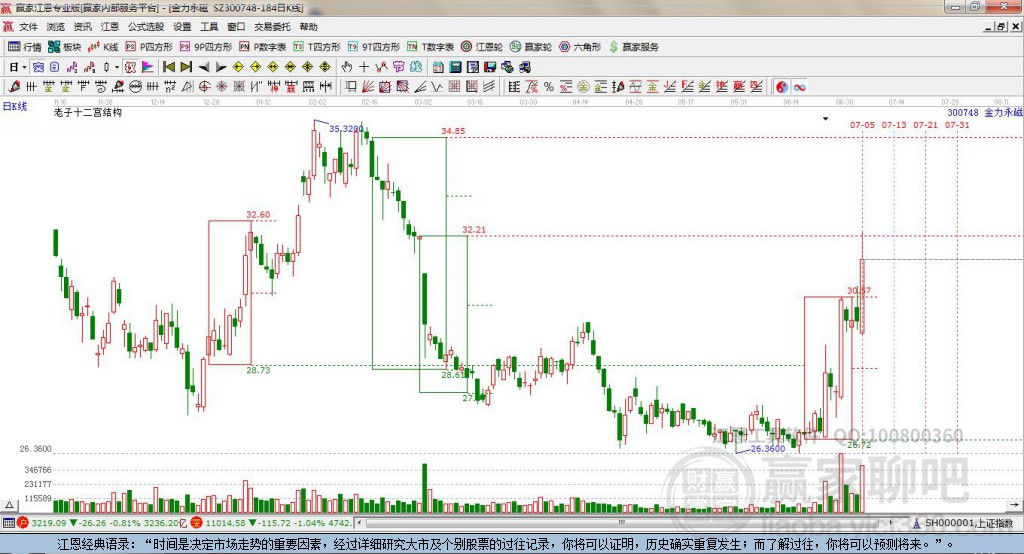Click the 板块 toolbar button
The image size is (1024, 554).
65,47
